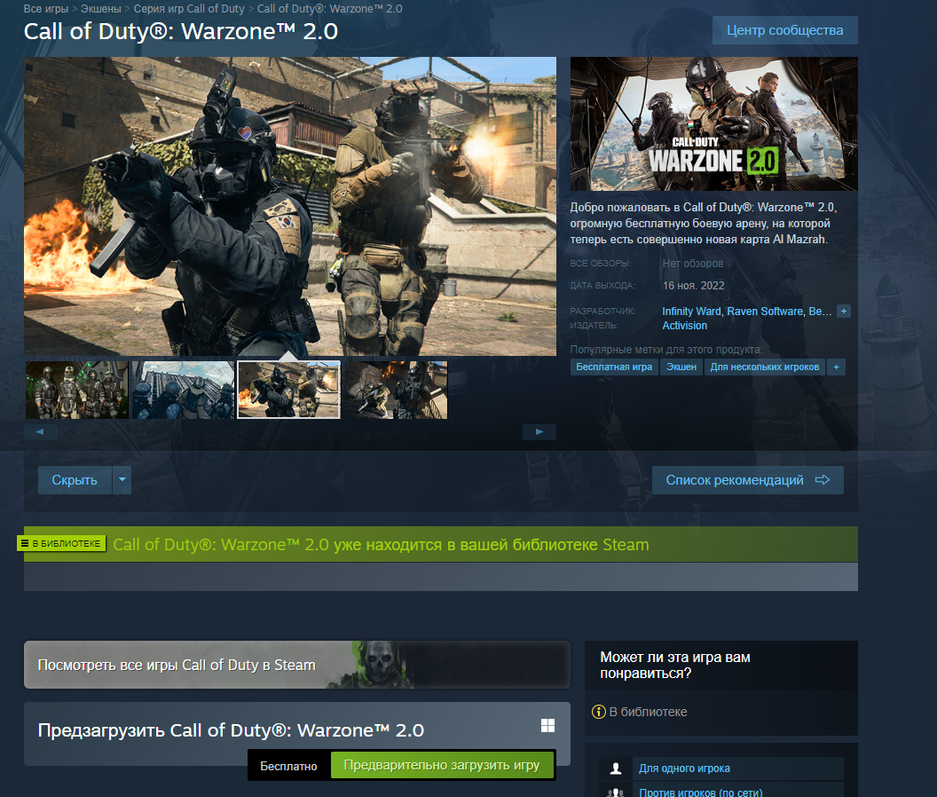Click 'Может ли эта игра вам понравиться?' heading
937x797 pixels.
click(675, 665)
